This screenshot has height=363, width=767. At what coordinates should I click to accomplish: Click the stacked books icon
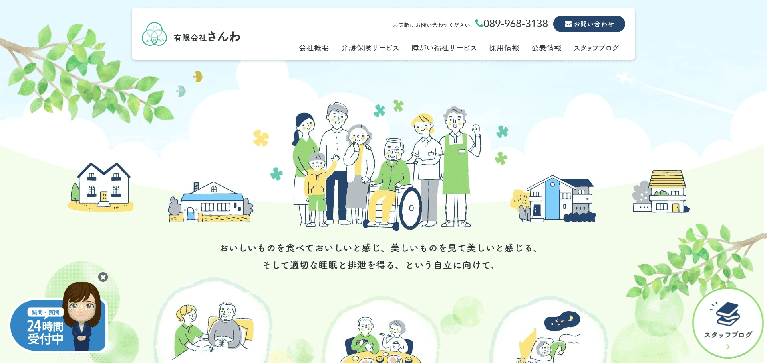click(728, 314)
